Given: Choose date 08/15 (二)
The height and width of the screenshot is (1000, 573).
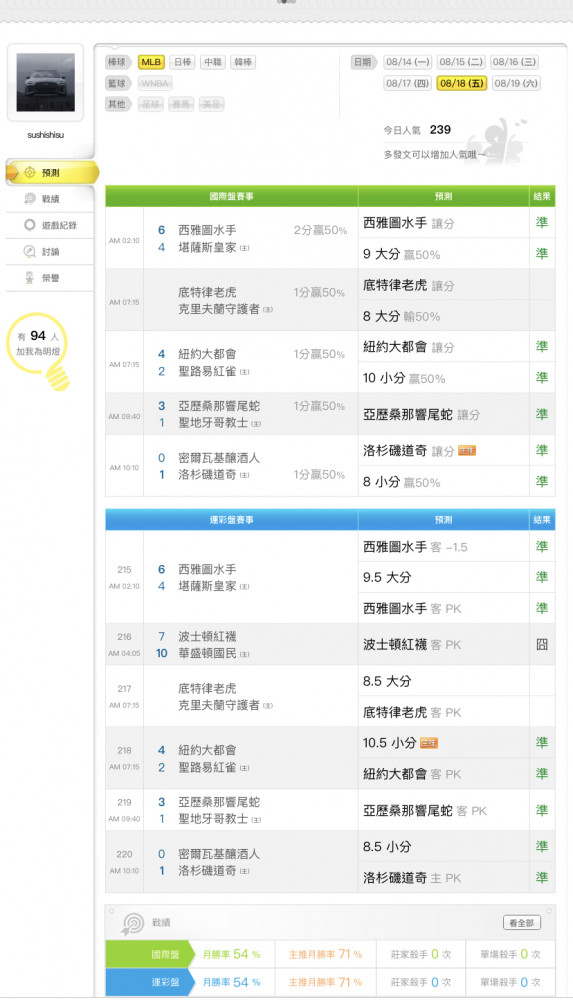Looking at the screenshot, I should [x=461, y=62].
